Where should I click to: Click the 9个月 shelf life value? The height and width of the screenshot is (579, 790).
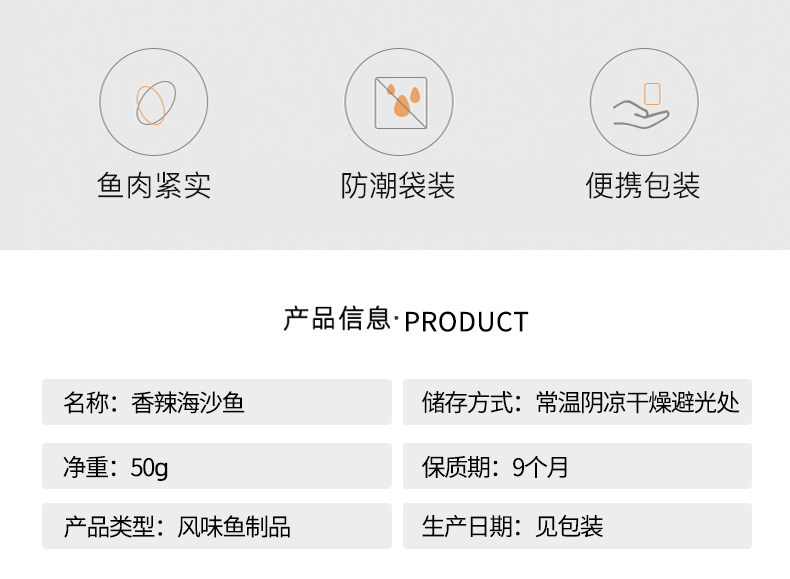click(539, 467)
